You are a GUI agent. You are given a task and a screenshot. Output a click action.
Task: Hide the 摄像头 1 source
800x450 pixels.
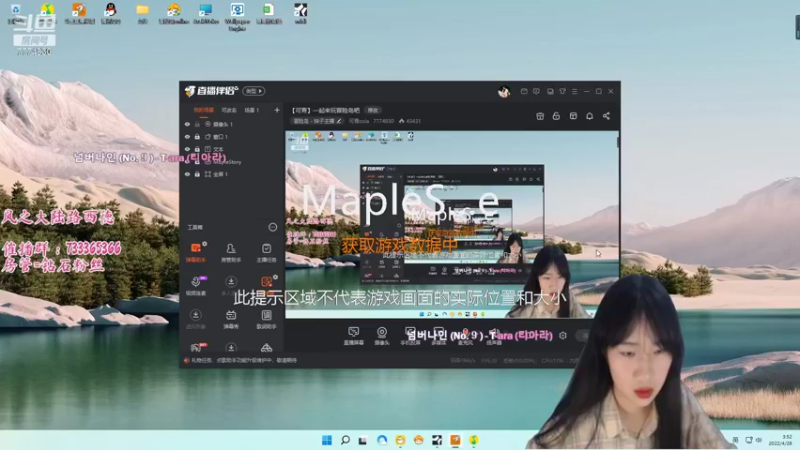[187, 124]
